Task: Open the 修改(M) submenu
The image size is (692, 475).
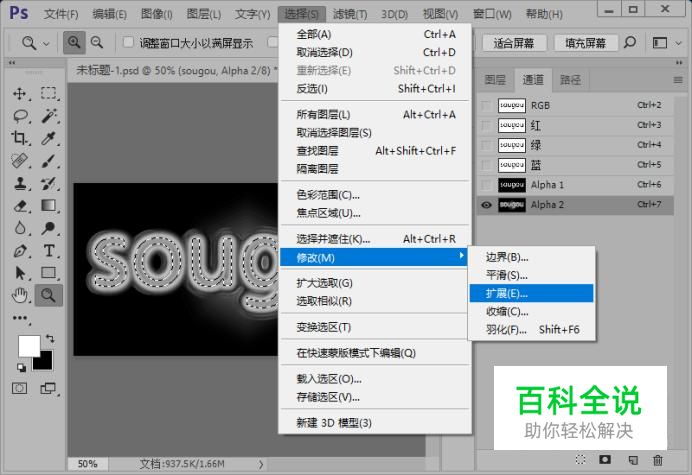Action: pyautogui.click(x=373, y=257)
